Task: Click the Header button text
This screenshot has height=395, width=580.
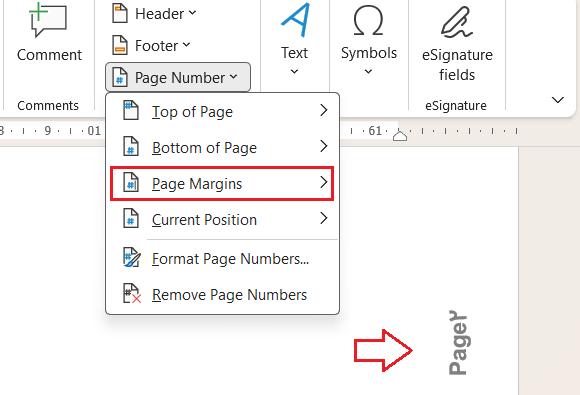Action: (x=159, y=14)
